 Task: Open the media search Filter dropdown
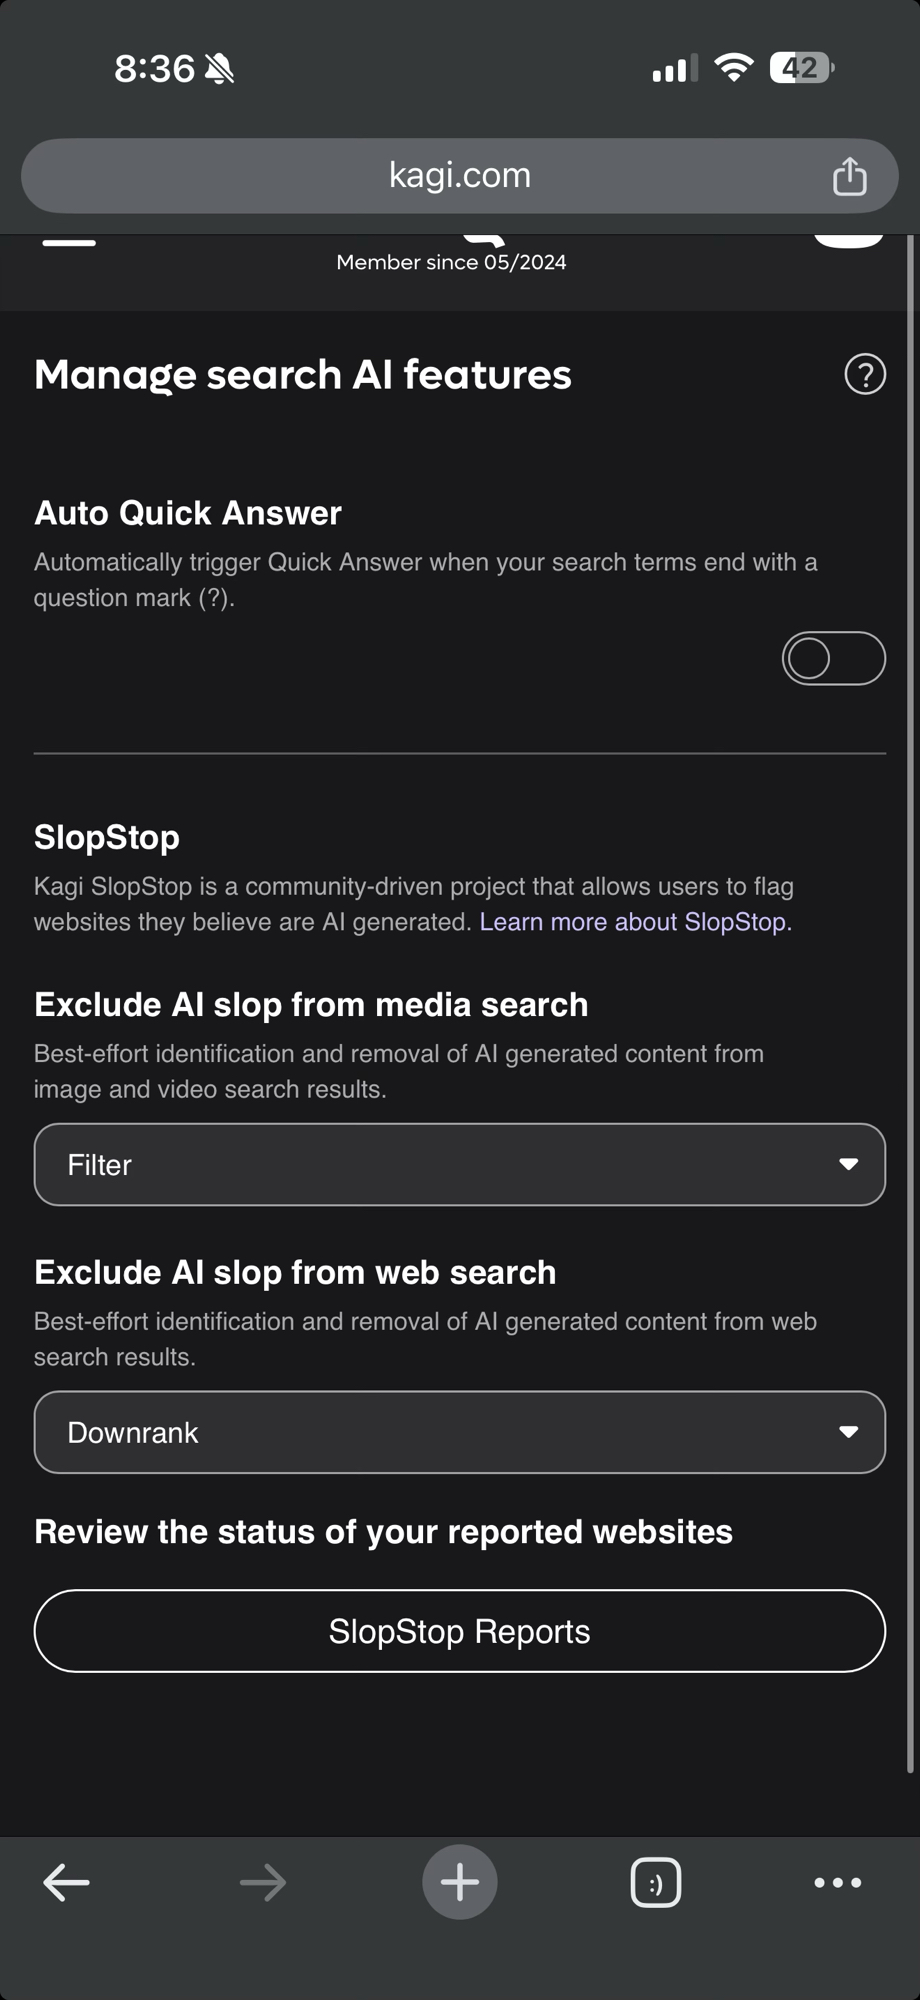point(460,1164)
